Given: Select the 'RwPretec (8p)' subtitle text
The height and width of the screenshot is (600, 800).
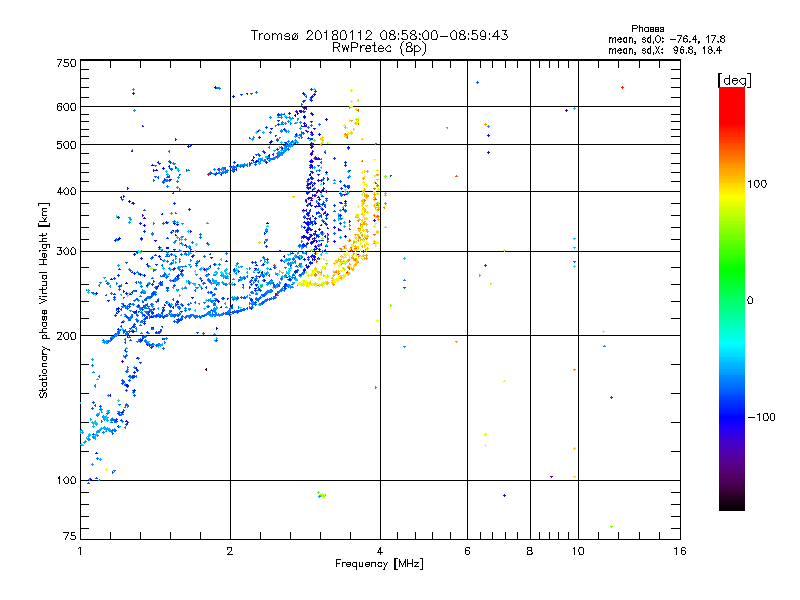Looking at the screenshot, I should (x=379, y=48).
